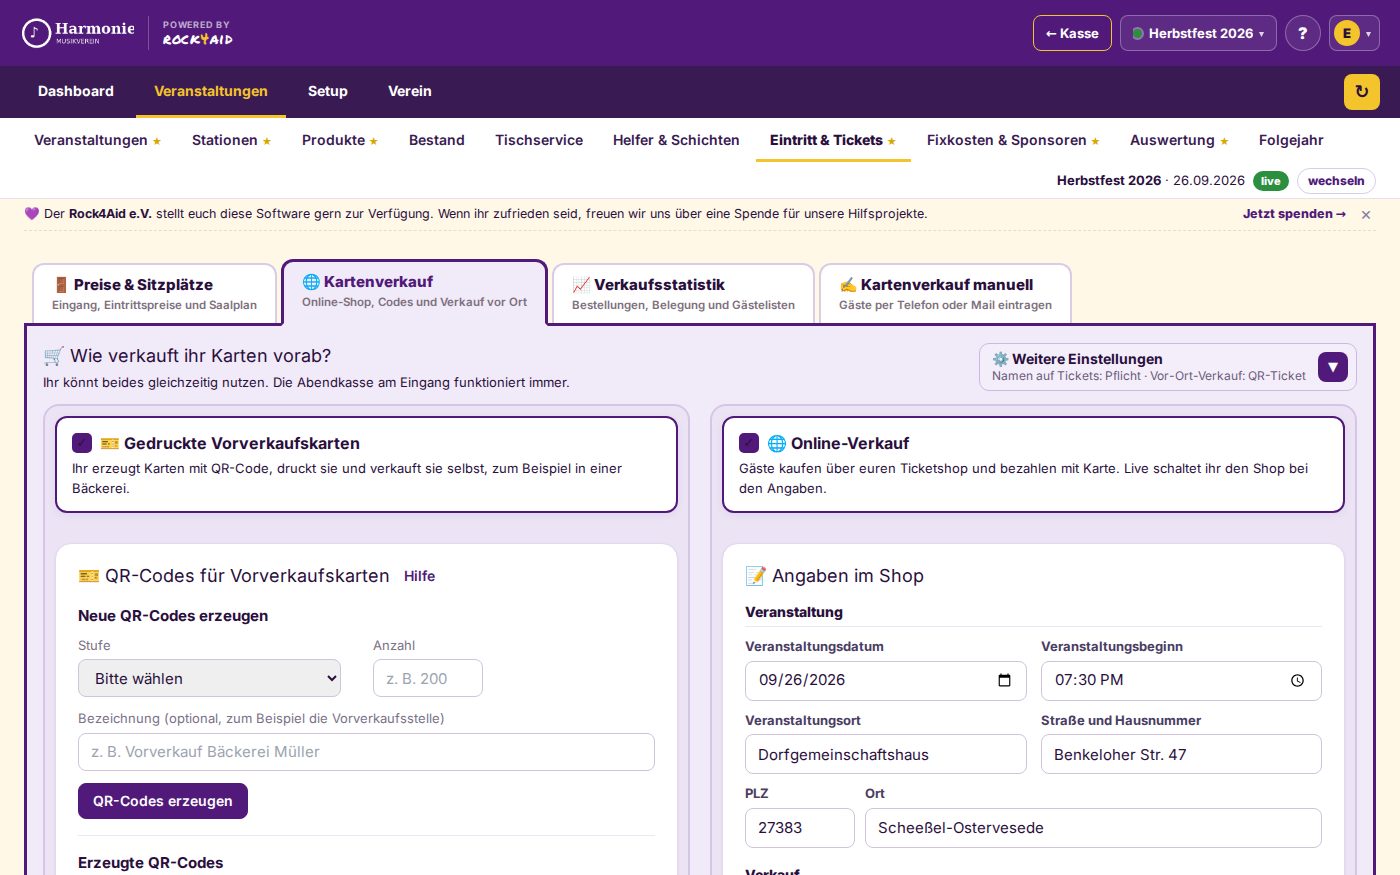
Task: Click the Bezeichnung text field
Action: [366, 752]
